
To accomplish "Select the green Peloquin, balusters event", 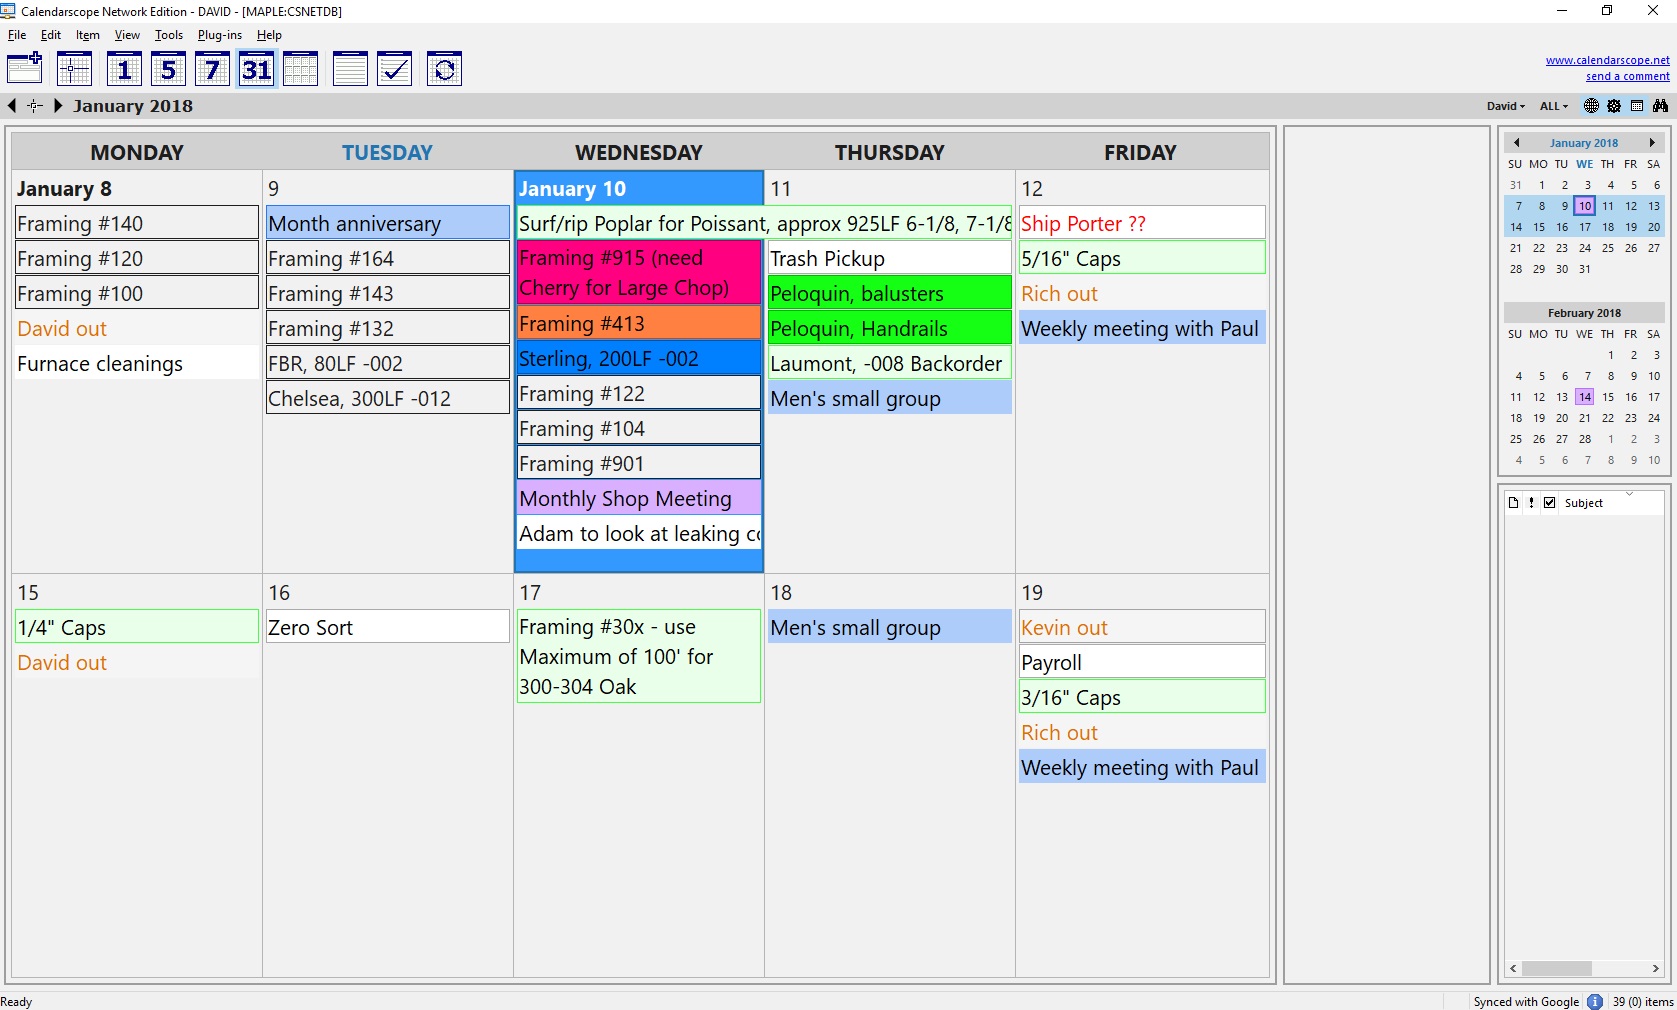I will (889, 293).
